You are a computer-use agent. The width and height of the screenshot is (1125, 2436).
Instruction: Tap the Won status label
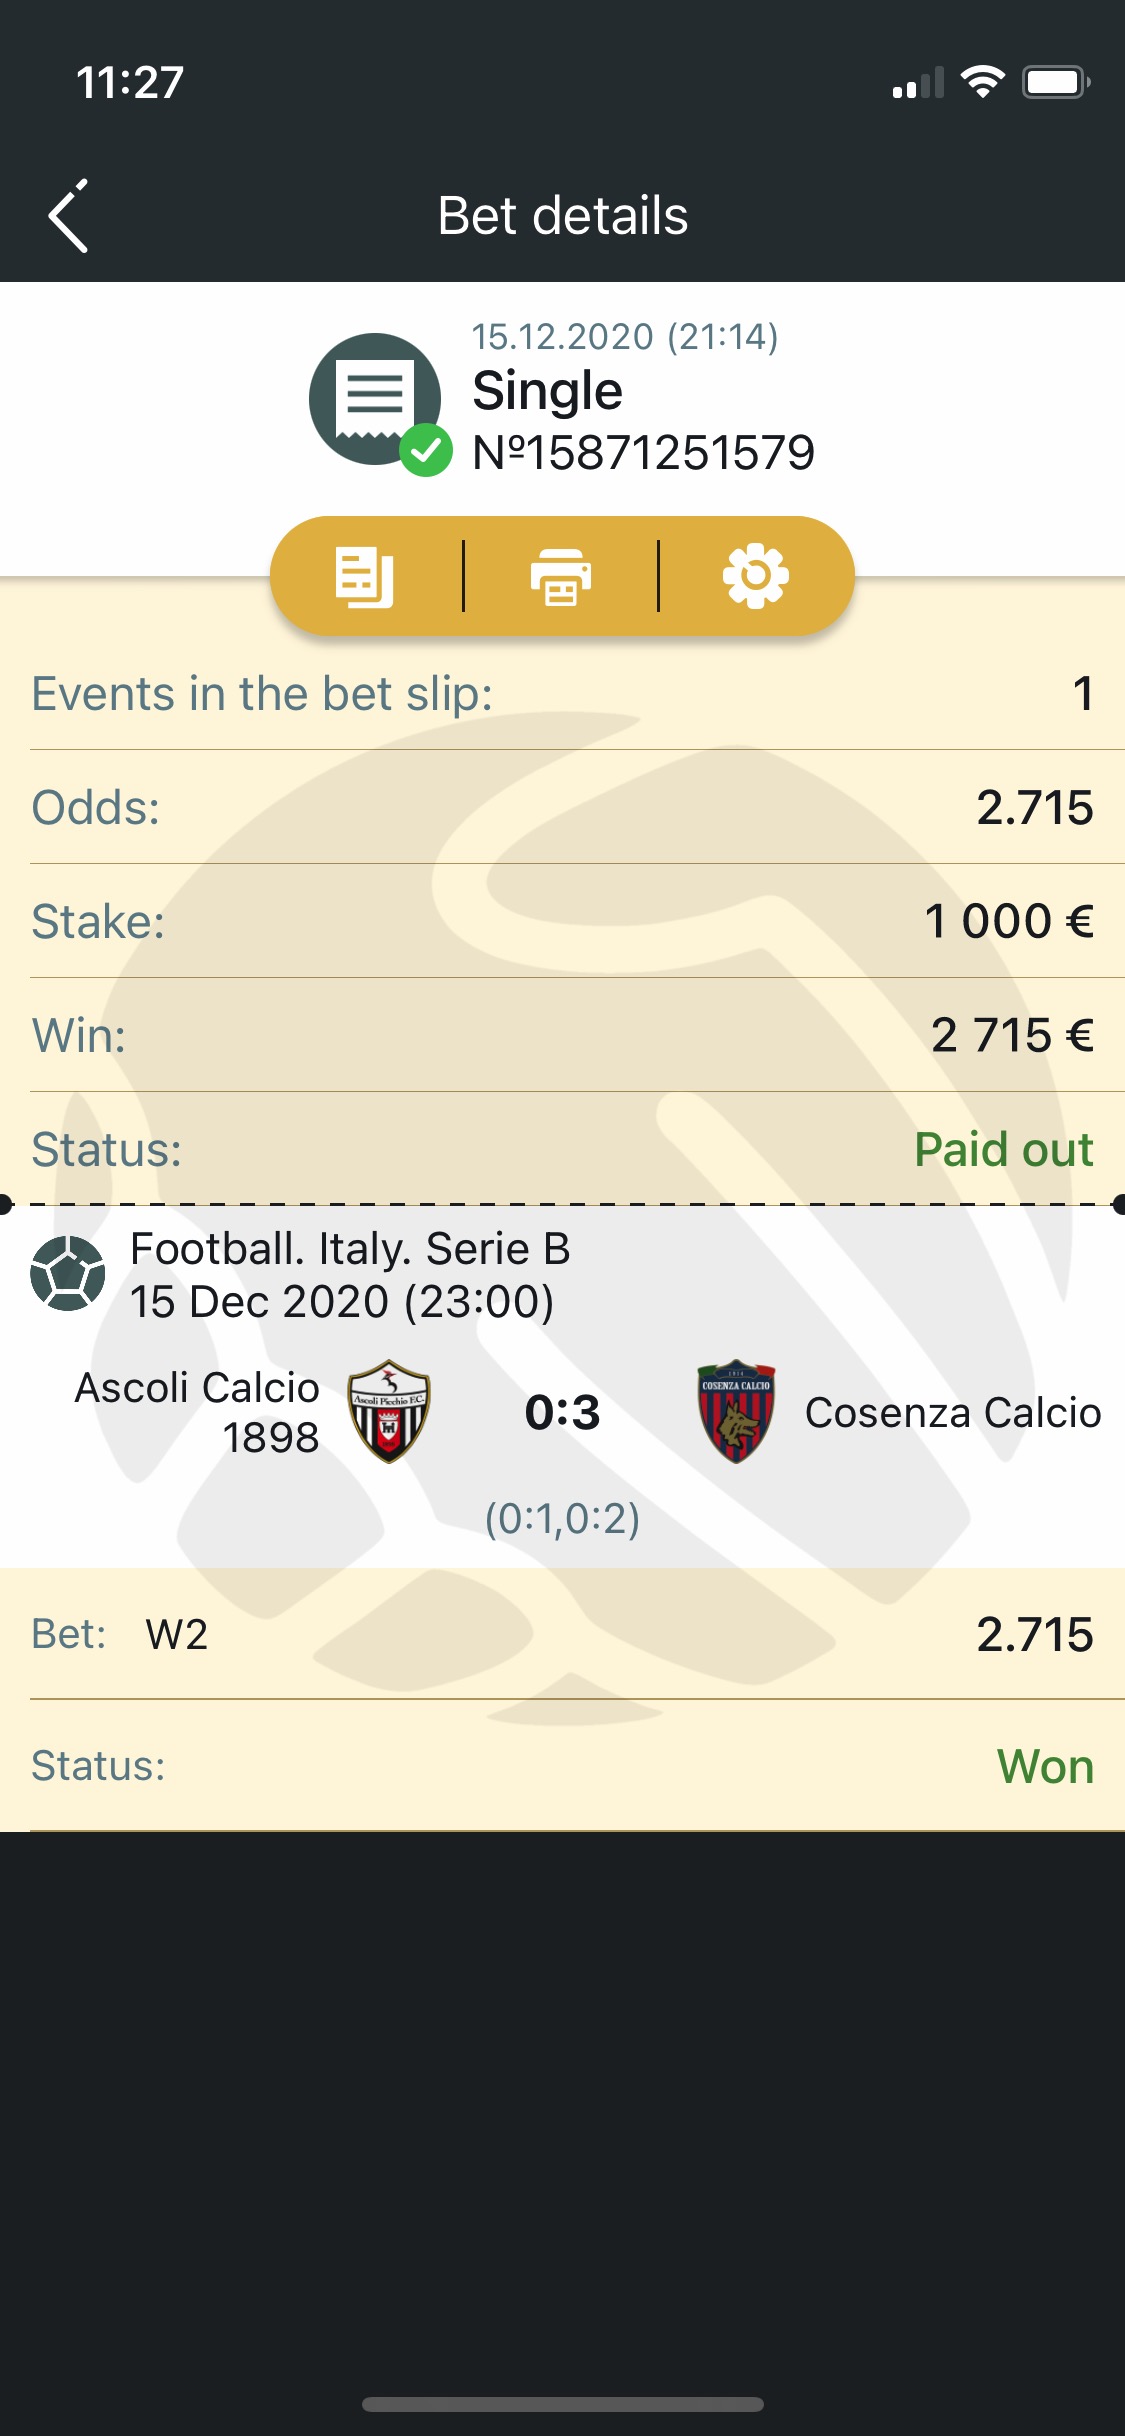coord(1046,1766)
